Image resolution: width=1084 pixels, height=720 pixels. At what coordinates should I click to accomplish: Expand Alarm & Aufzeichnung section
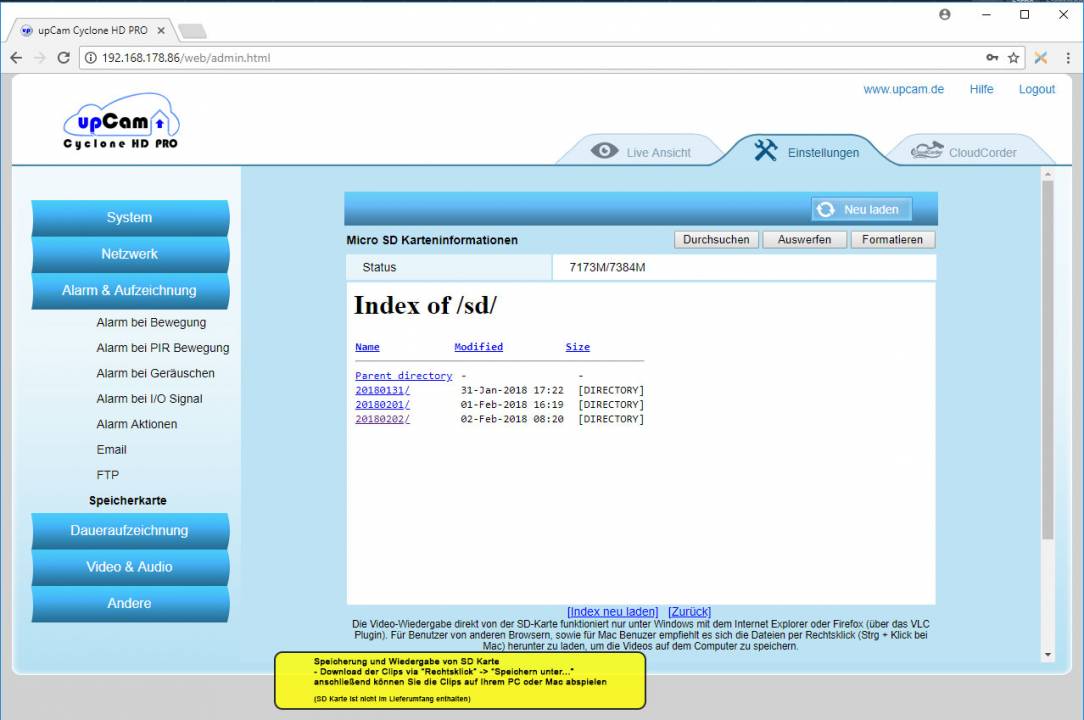(130, 291)
